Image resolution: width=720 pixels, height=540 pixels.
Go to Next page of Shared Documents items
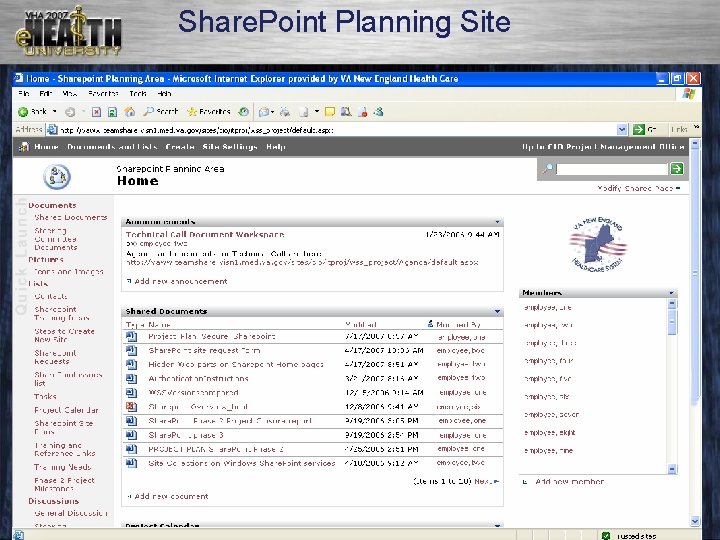486,482
